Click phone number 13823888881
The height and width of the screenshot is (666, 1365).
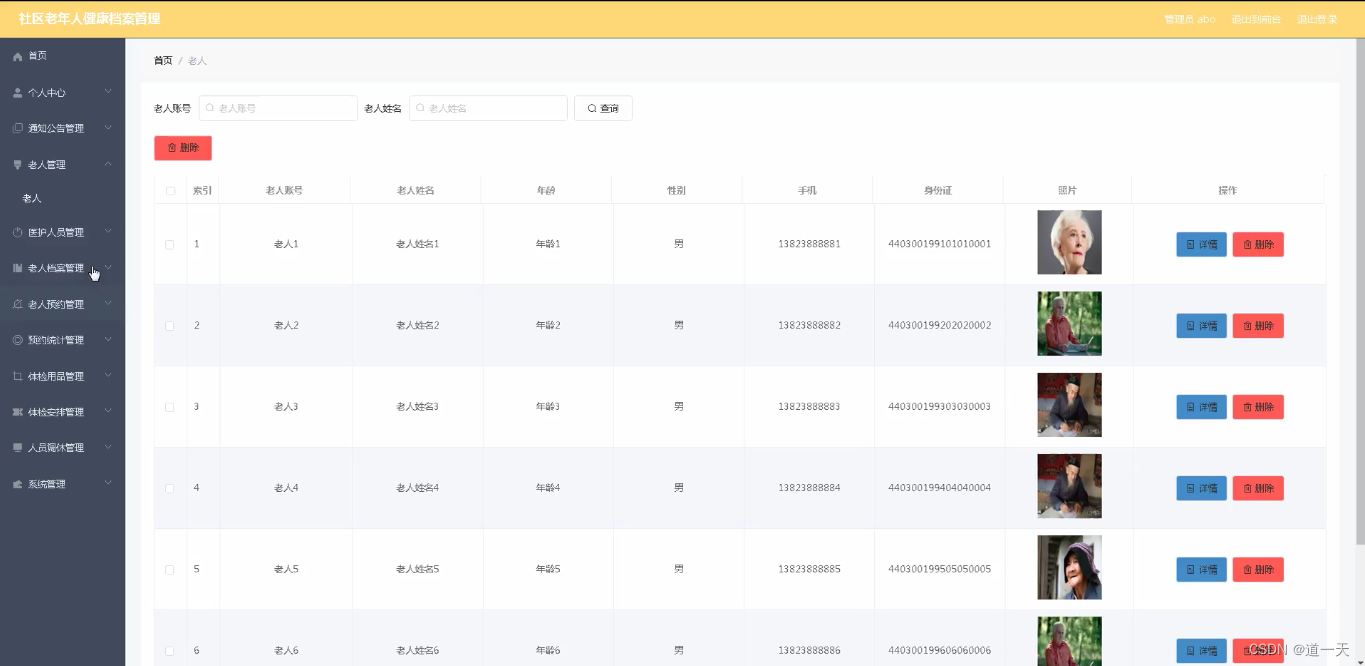[809, 244]
